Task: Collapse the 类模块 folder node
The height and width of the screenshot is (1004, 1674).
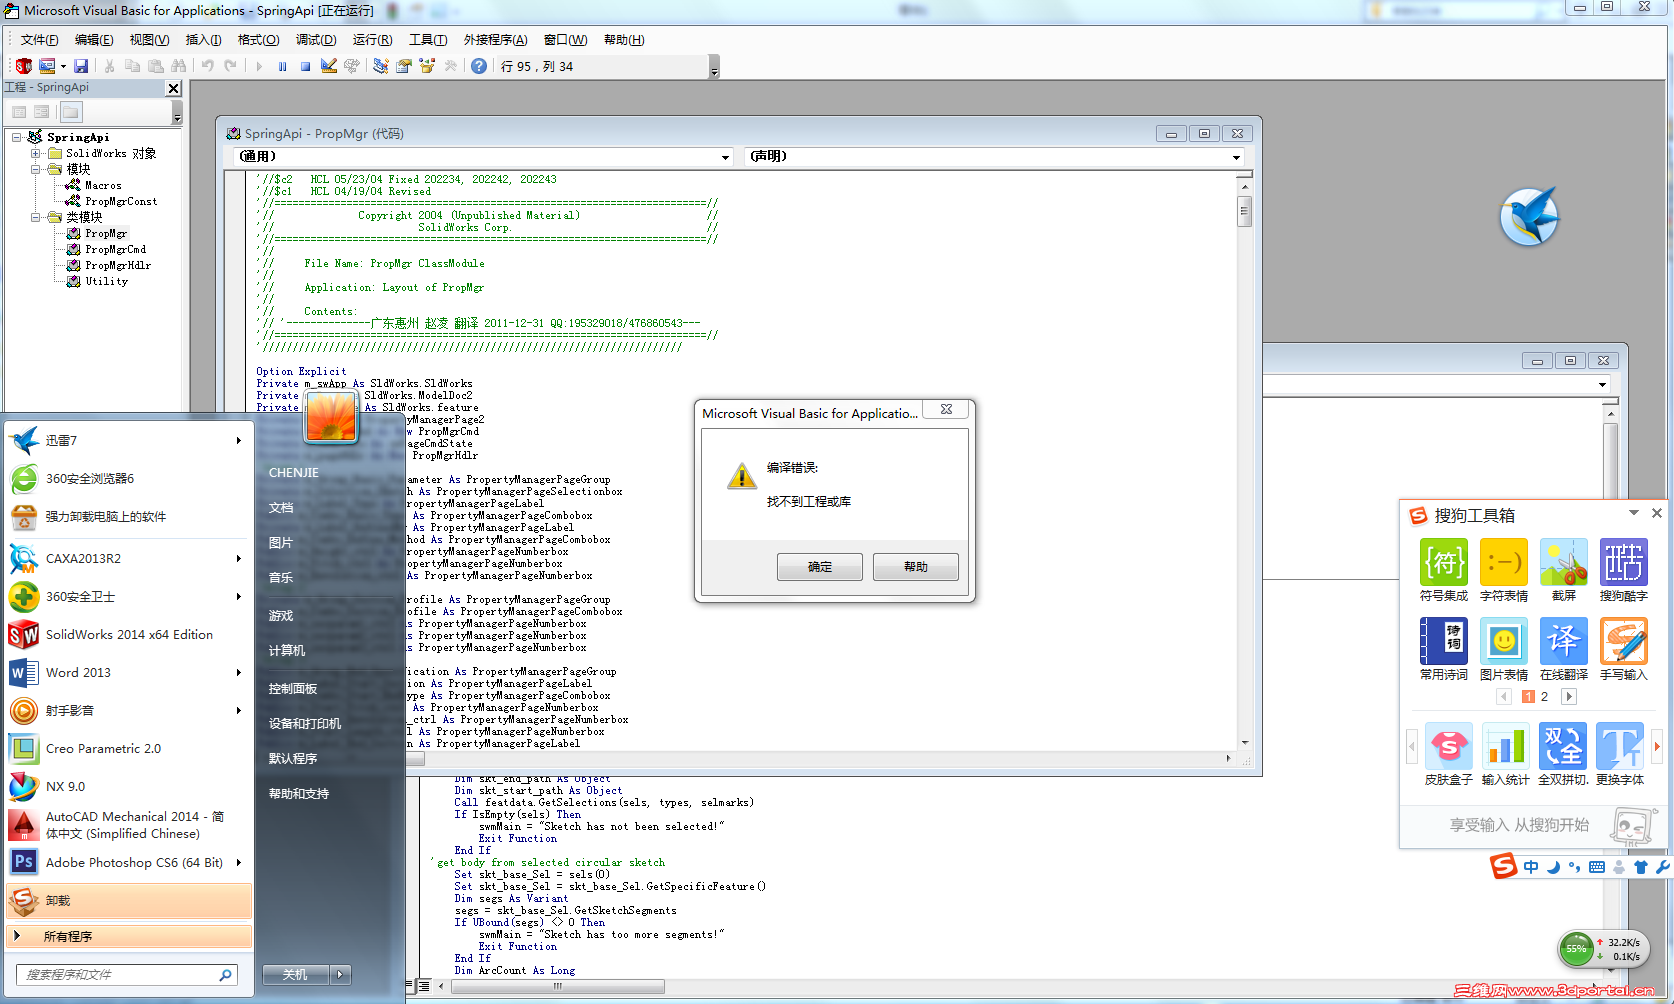Action: tap(35, 217)
